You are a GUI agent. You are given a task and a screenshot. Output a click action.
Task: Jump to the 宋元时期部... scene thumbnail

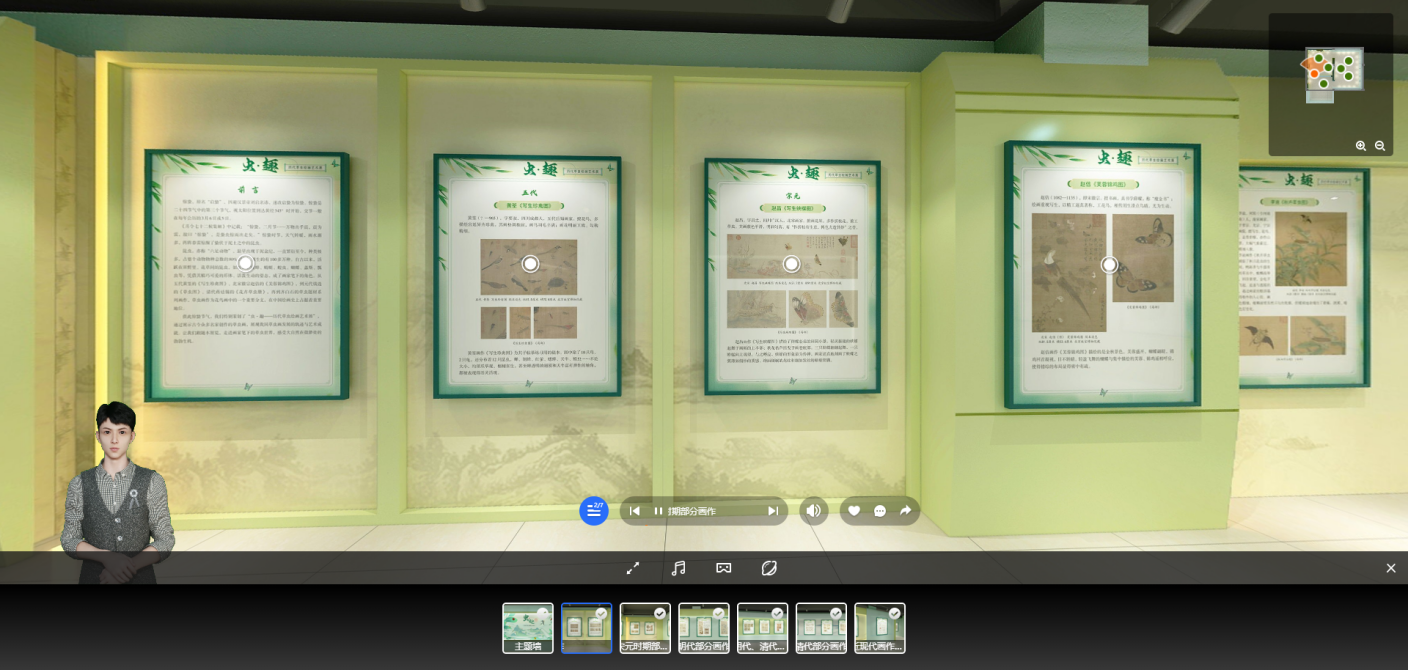pyautogui.click(x=645, y=628)
